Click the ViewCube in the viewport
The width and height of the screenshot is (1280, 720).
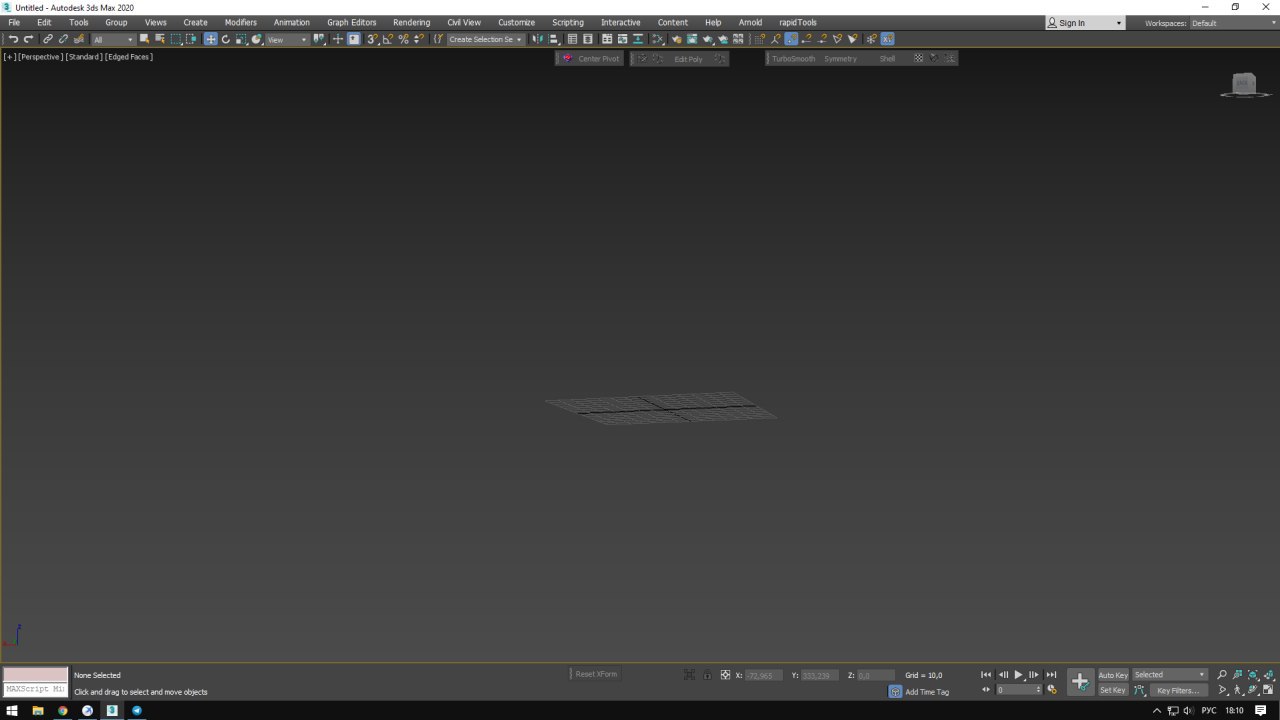pos(1244,85)
